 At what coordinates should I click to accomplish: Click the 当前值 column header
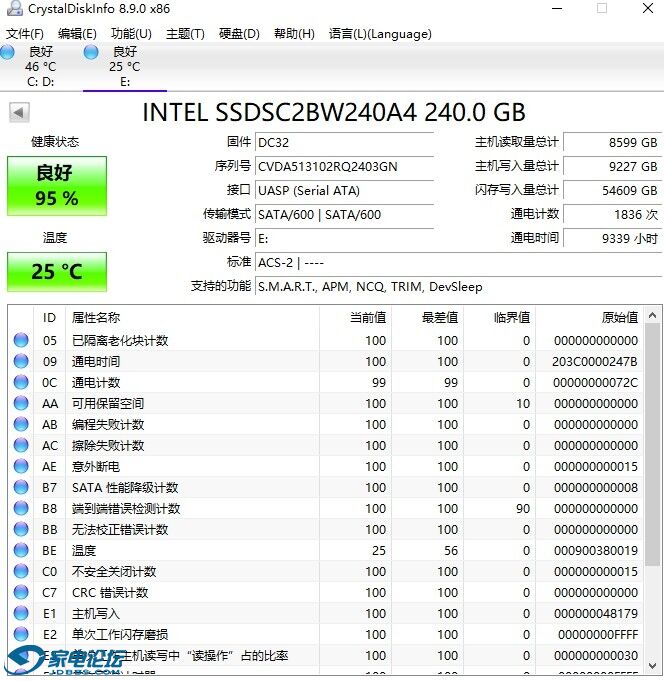point(355,317)
